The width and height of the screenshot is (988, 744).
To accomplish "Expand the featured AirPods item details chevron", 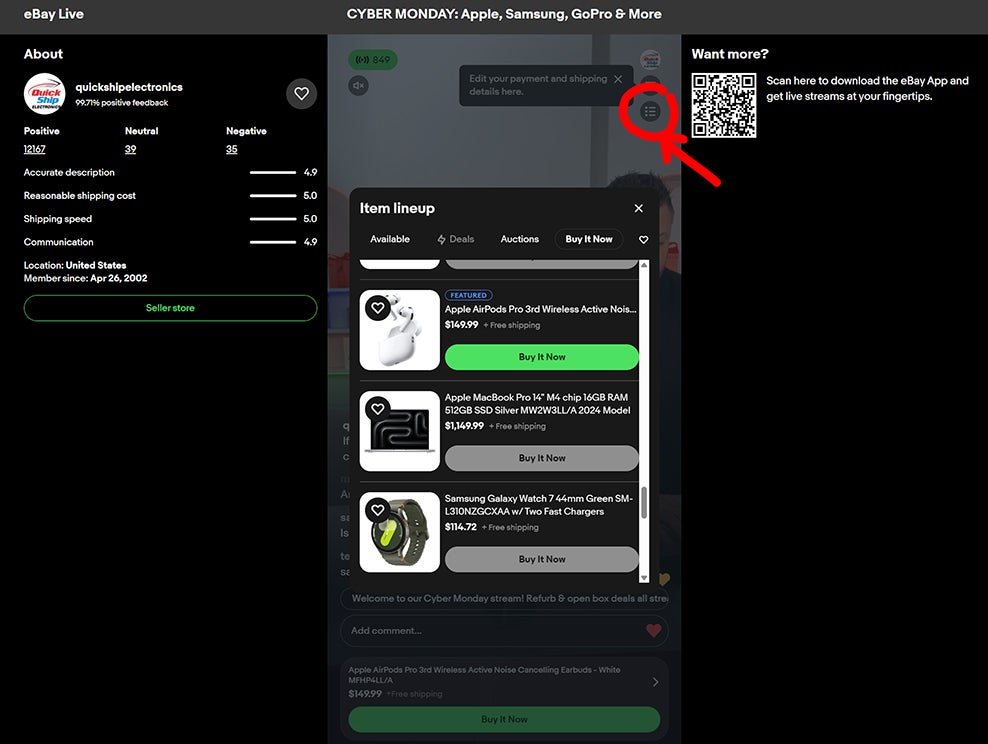I will pyautogui.click(x=655, y=682).
